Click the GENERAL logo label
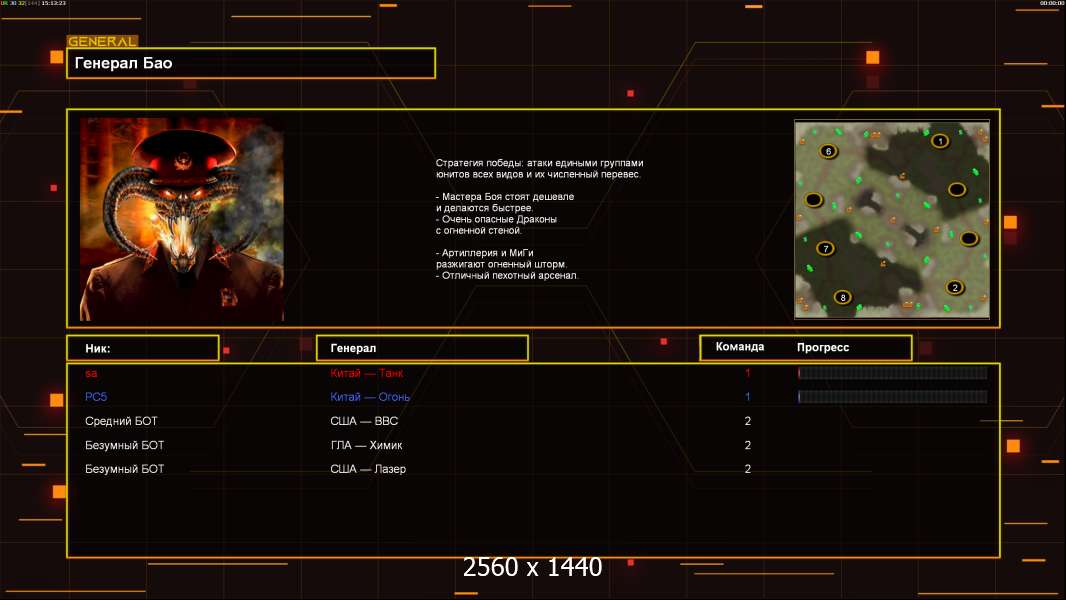Image resolution: width=1066 pixels, height=600 pixels. (101, 42)
